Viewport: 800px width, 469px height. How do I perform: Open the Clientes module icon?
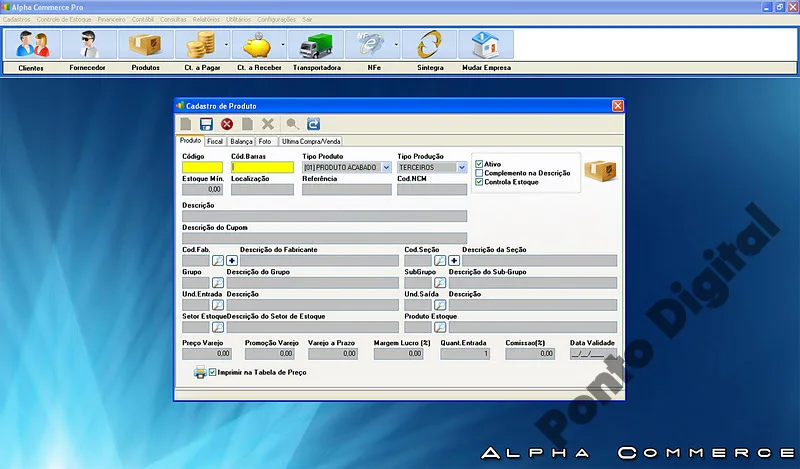click(x=32, y=44)
